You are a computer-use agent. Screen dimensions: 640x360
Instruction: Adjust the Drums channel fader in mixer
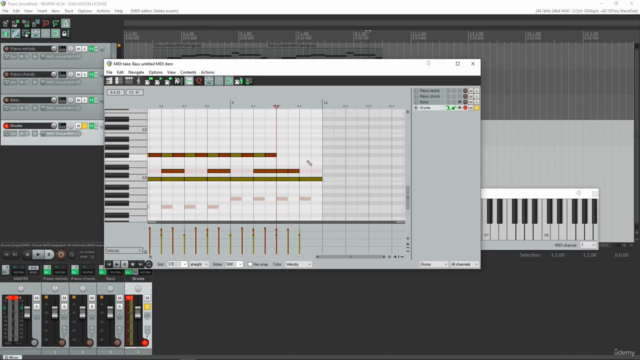coord(138,313)
